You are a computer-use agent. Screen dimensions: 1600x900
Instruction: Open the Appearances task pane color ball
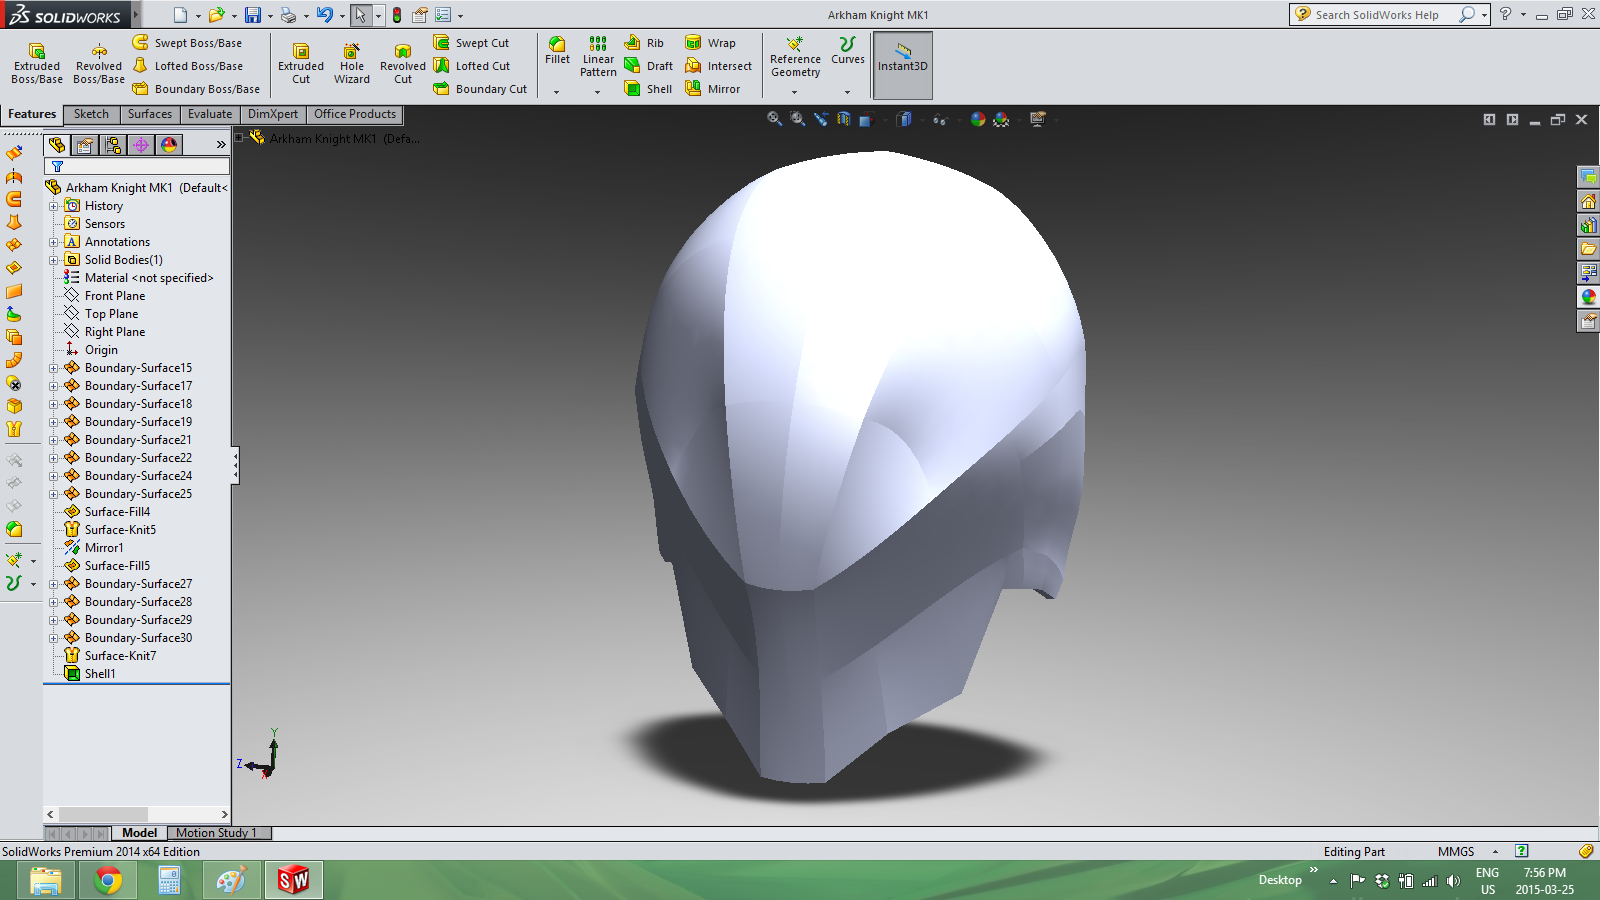1588,297
